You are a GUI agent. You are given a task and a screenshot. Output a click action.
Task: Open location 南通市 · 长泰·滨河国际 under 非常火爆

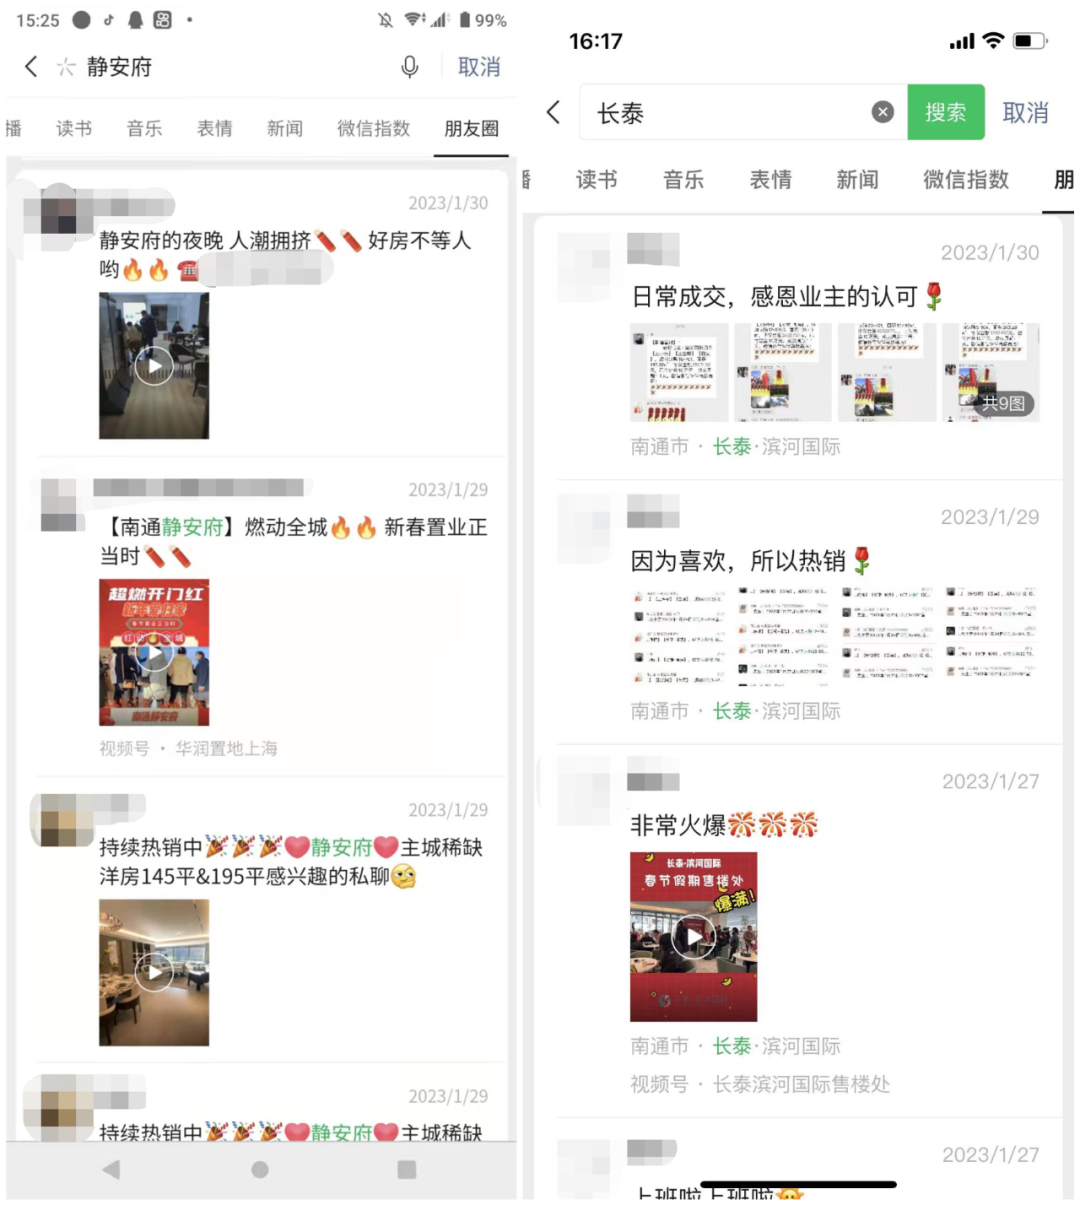tap(735, 1046)
